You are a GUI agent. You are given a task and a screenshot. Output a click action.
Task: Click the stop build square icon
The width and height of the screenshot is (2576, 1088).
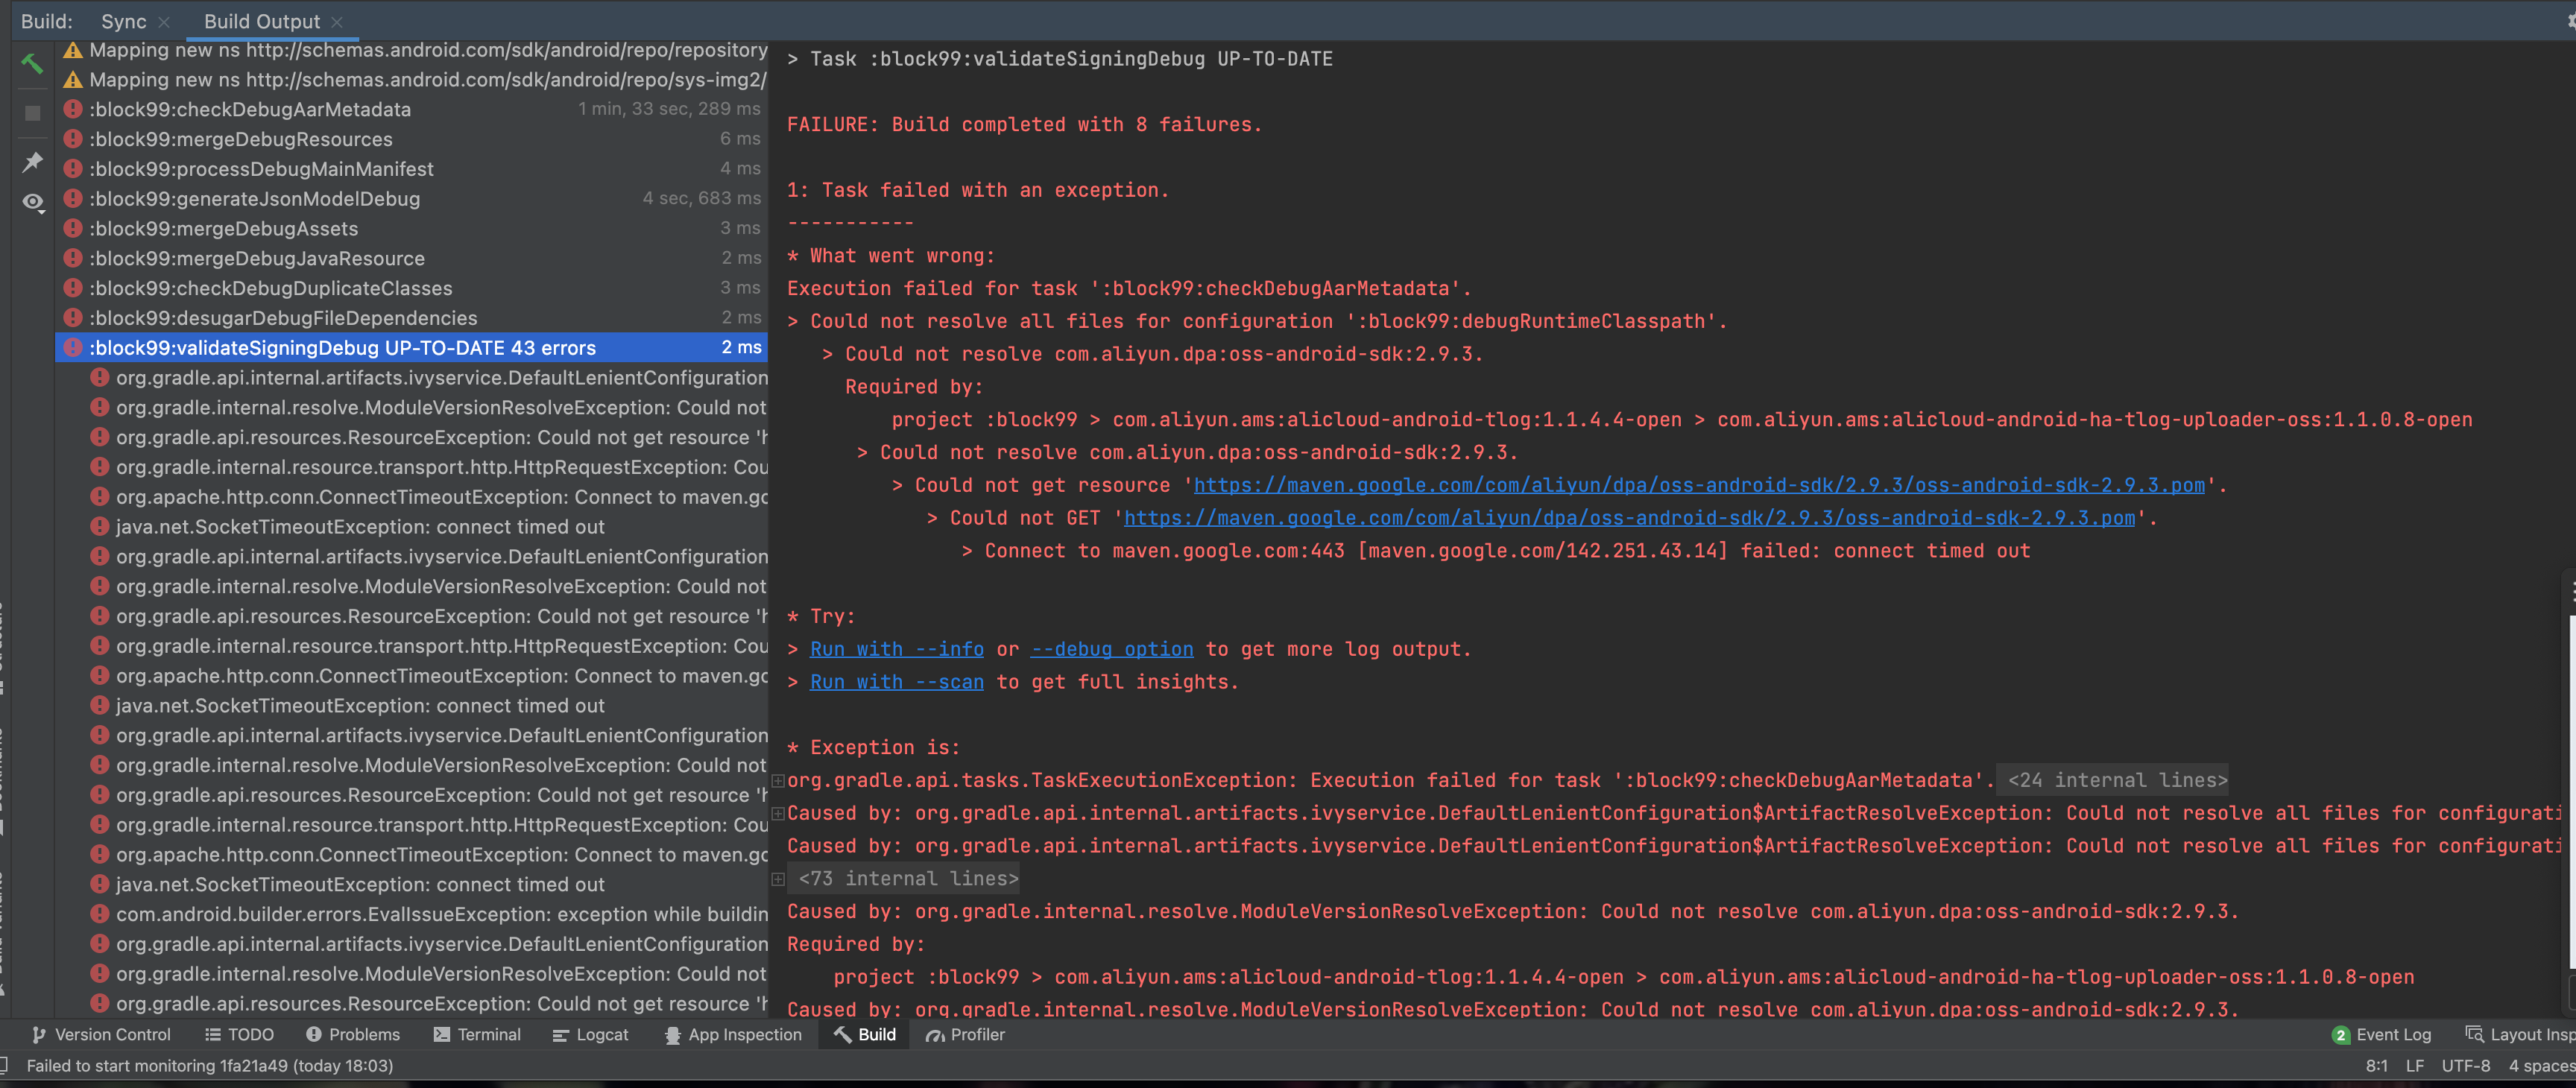pyautogui.click(x=32, y=113)
